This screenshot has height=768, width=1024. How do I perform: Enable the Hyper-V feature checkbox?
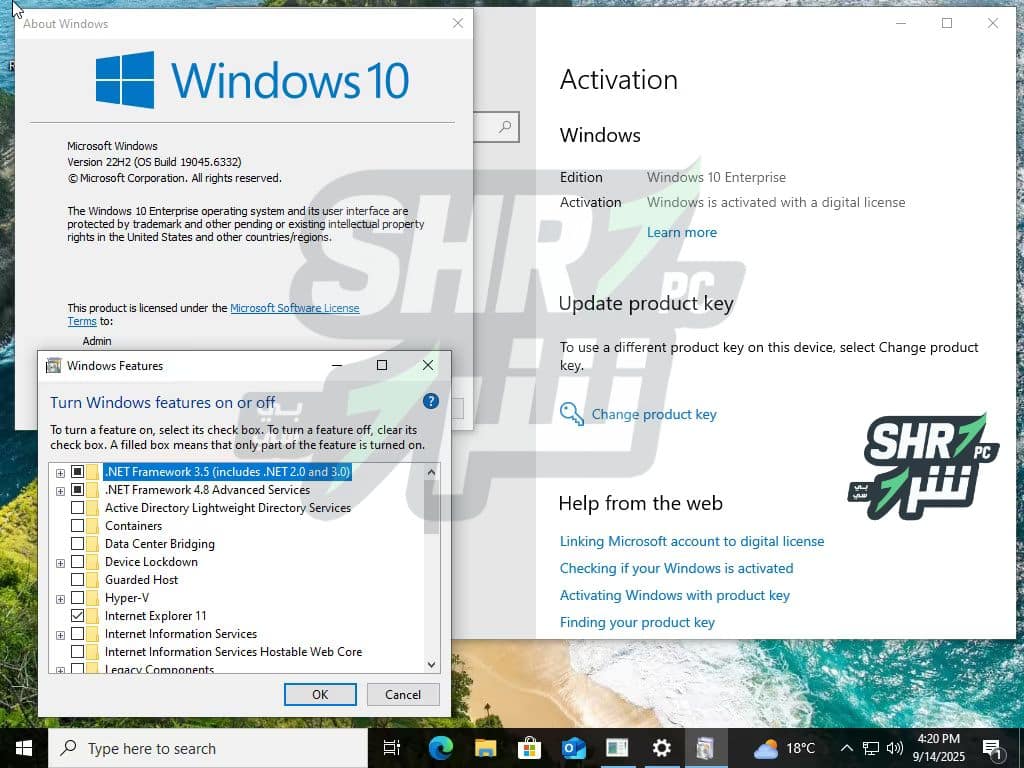coord(78,598)
